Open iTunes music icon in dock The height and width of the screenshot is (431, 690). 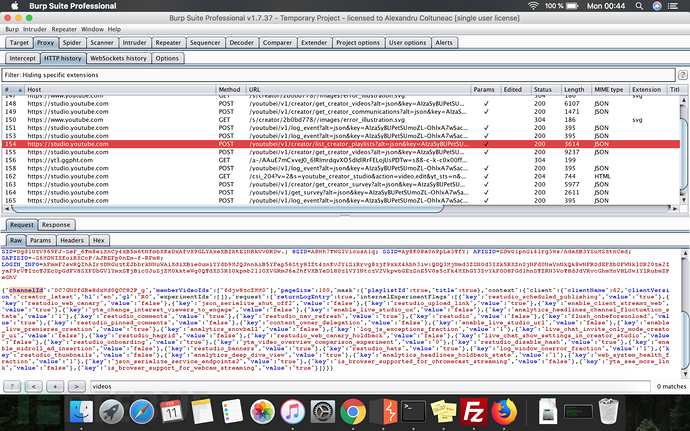click(292, 413)
